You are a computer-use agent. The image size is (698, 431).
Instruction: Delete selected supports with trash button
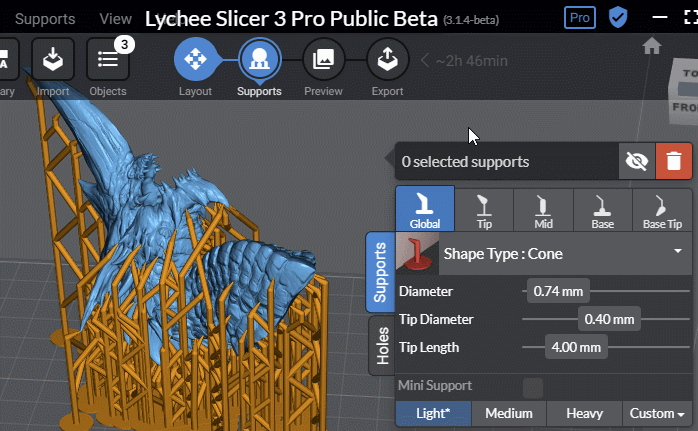(x=674, y=161)
